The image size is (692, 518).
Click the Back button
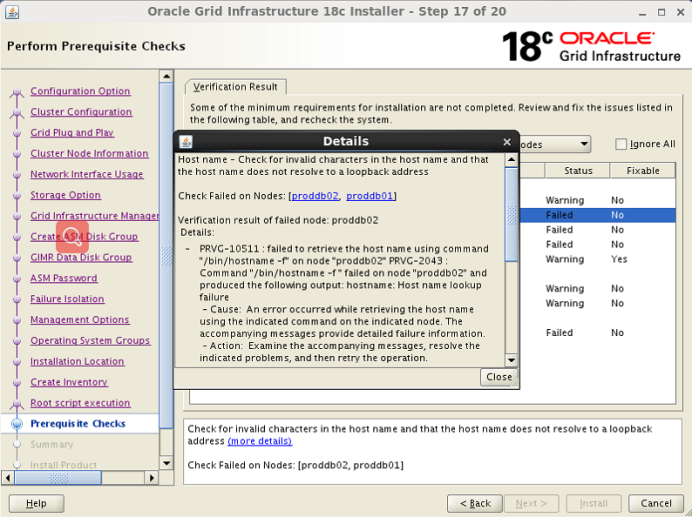click(474, 503)
